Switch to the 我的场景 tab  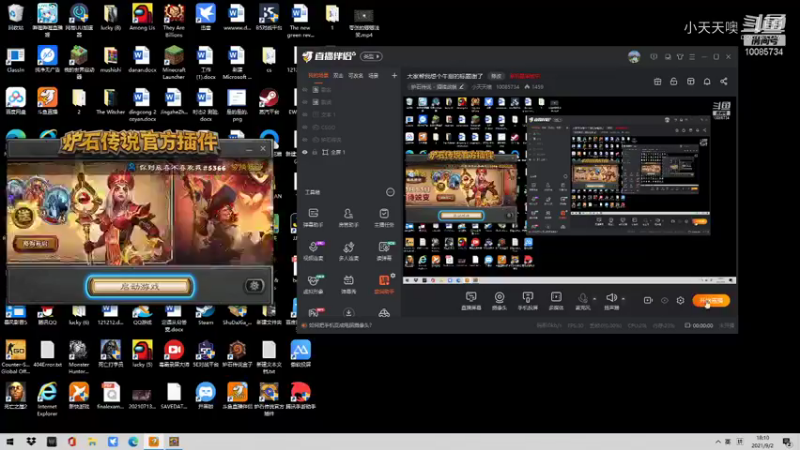tap(318, 76)
